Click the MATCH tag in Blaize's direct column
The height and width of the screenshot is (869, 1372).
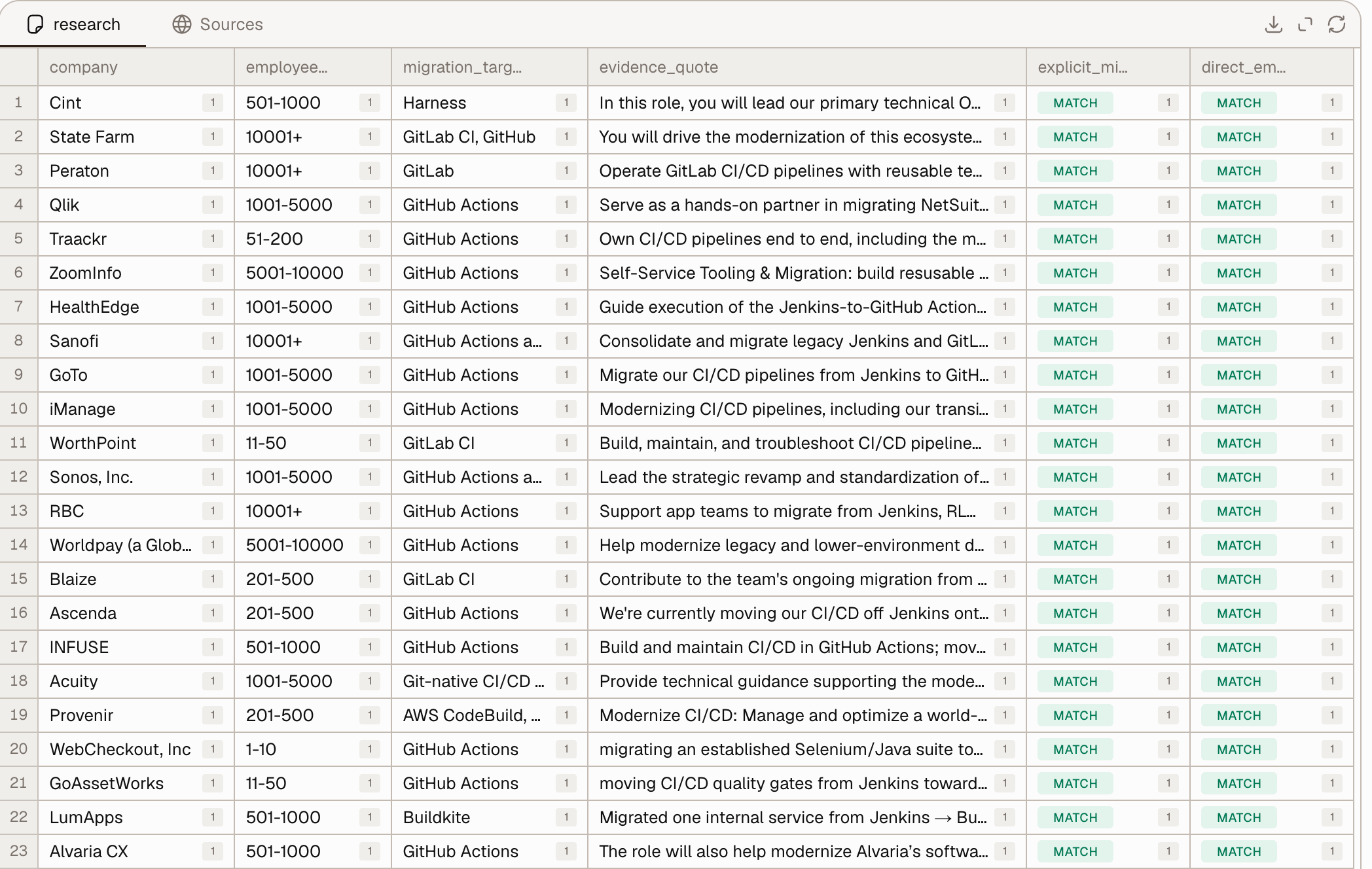click(1239, 579)
